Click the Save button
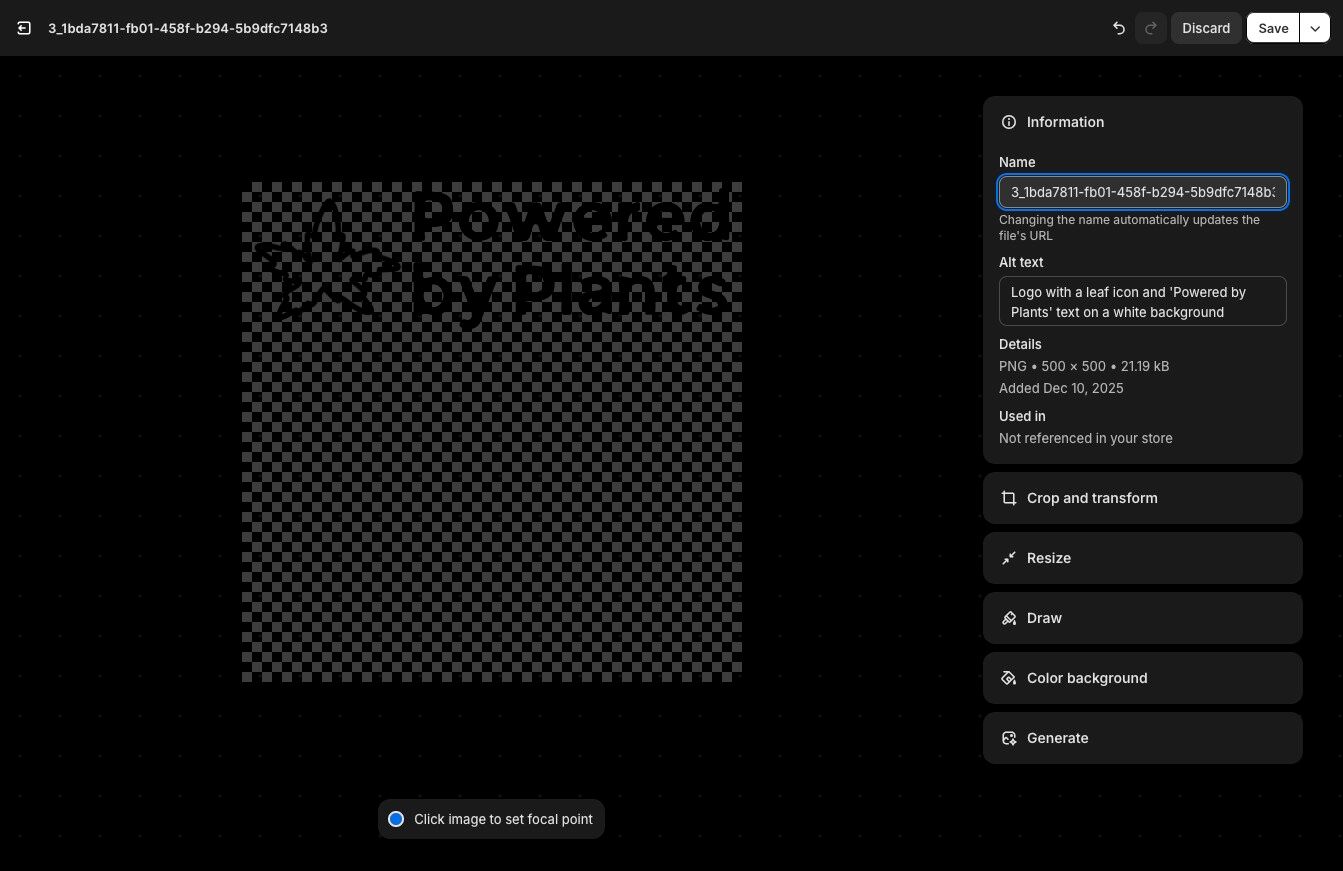This screenshot has height=871, width=1343. click(x=1273, y=28)
